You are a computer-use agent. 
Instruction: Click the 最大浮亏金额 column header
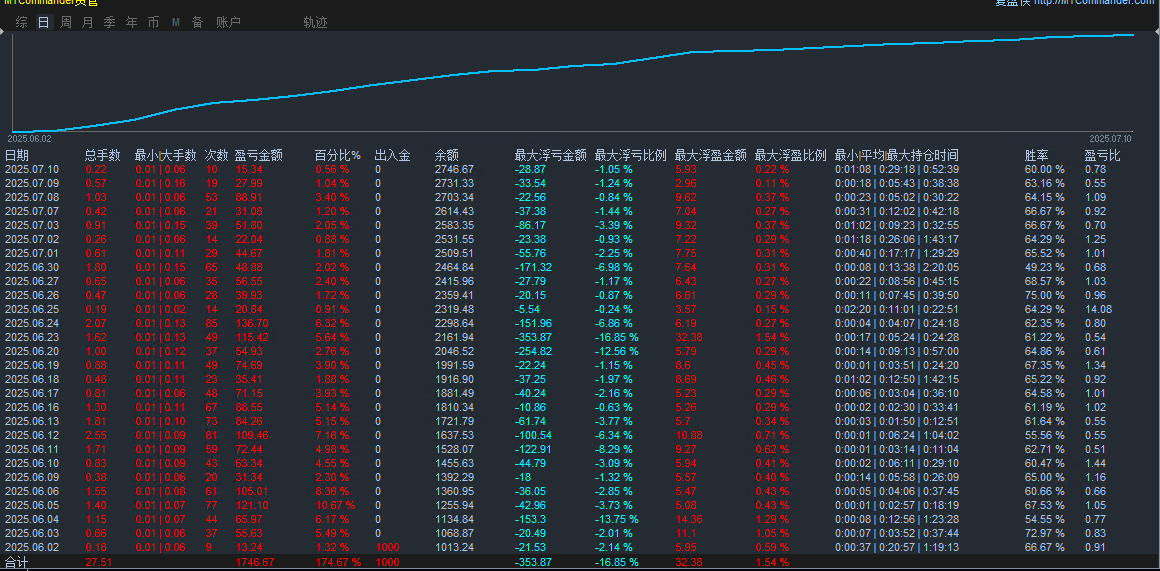click(551, 155)
